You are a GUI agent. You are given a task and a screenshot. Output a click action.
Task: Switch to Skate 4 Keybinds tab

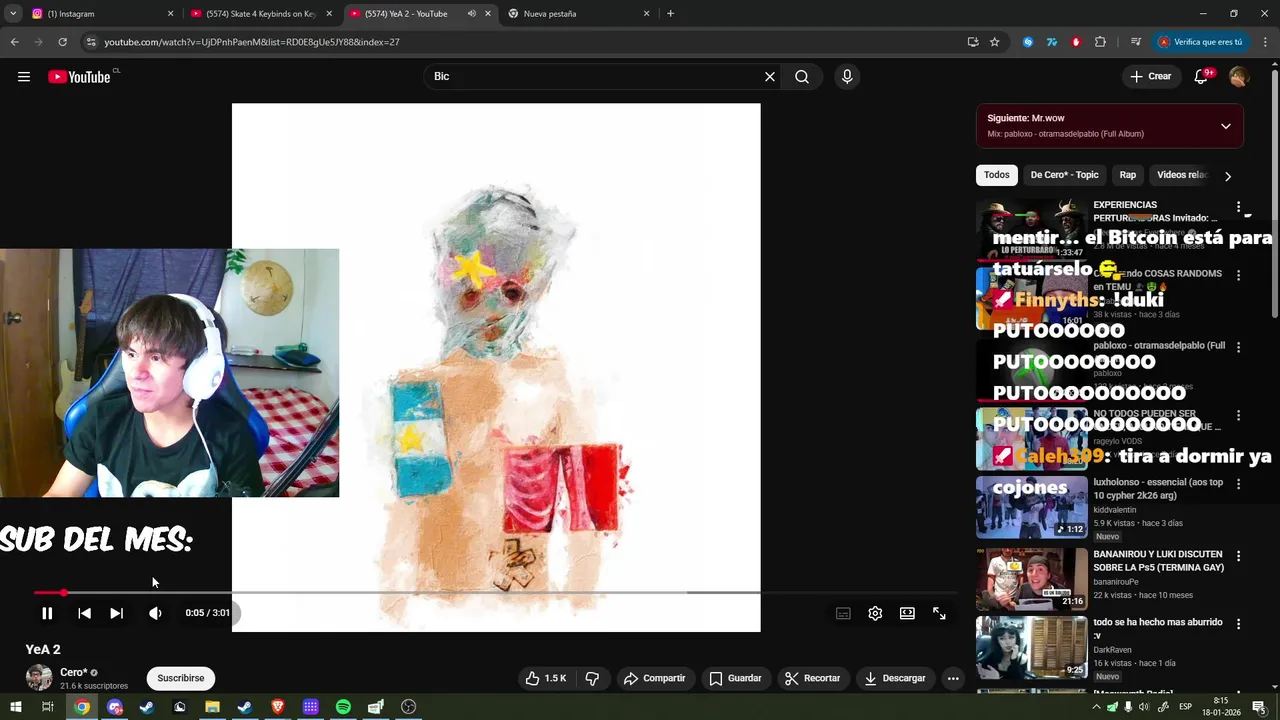tap(261, 14)
